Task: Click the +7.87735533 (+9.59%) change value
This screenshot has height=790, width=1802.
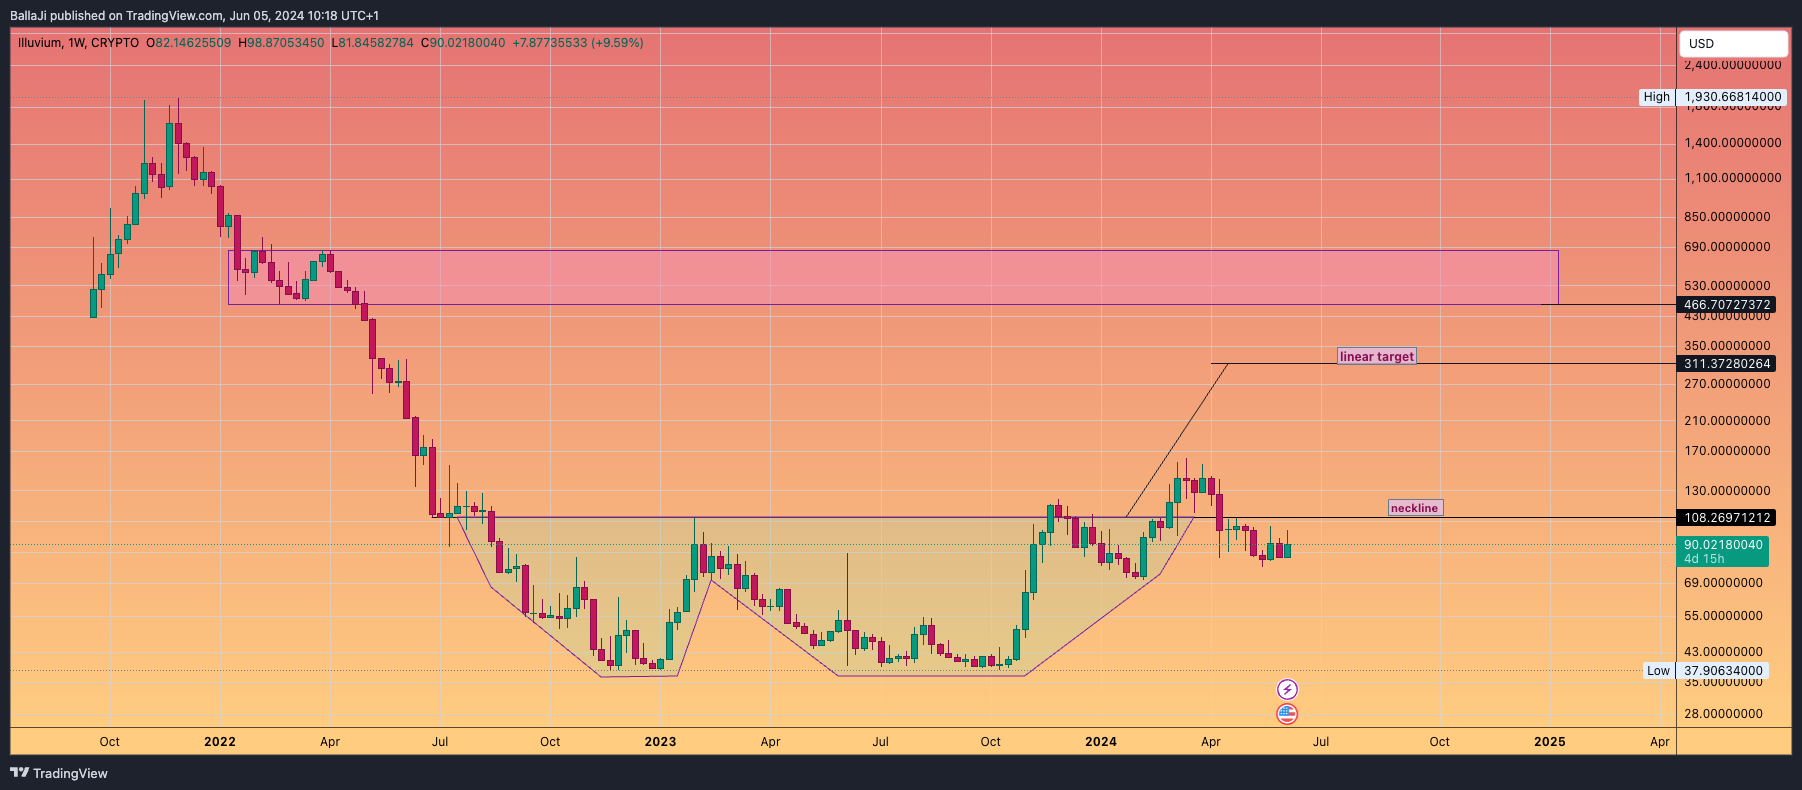Action: point(578,43)
